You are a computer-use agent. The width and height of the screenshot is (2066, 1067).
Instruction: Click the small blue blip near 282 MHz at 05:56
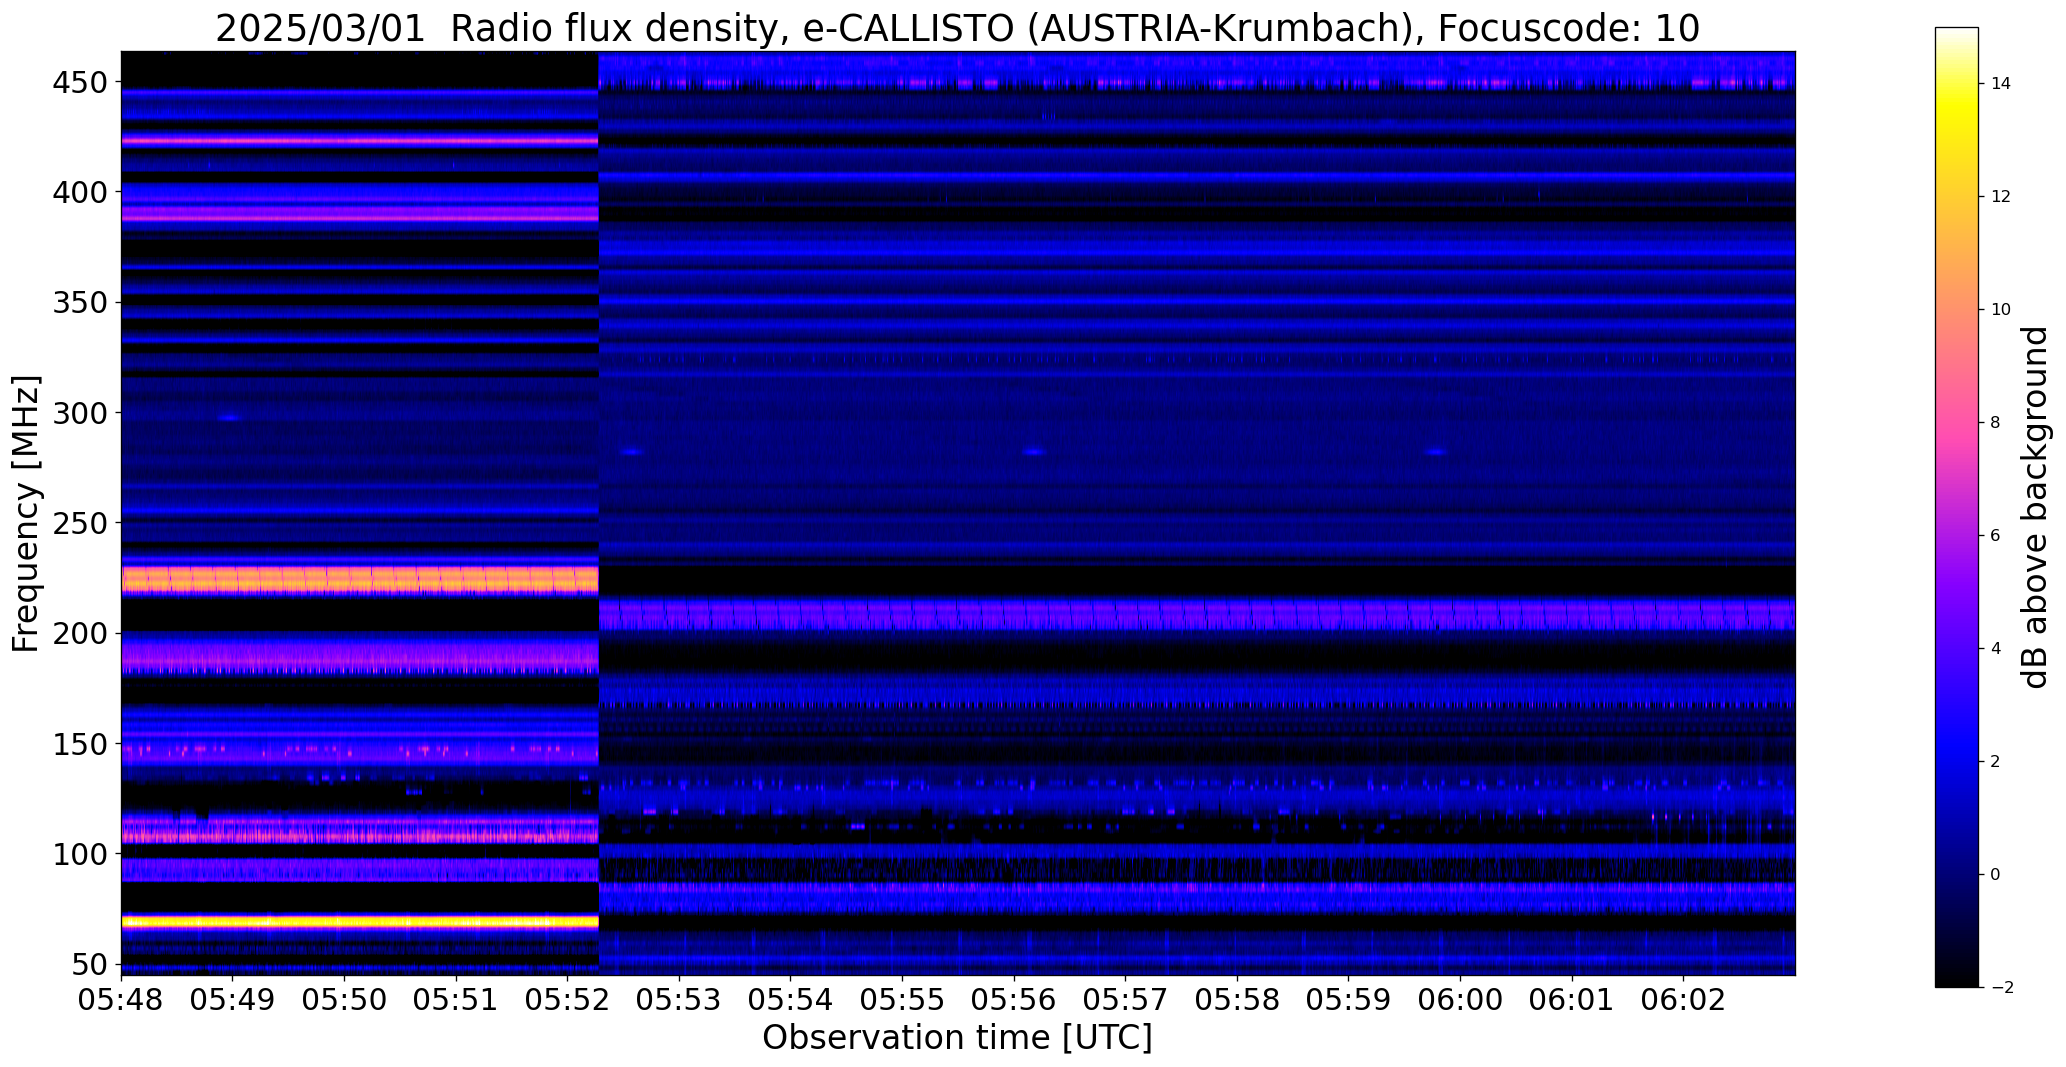(1033, 452)
